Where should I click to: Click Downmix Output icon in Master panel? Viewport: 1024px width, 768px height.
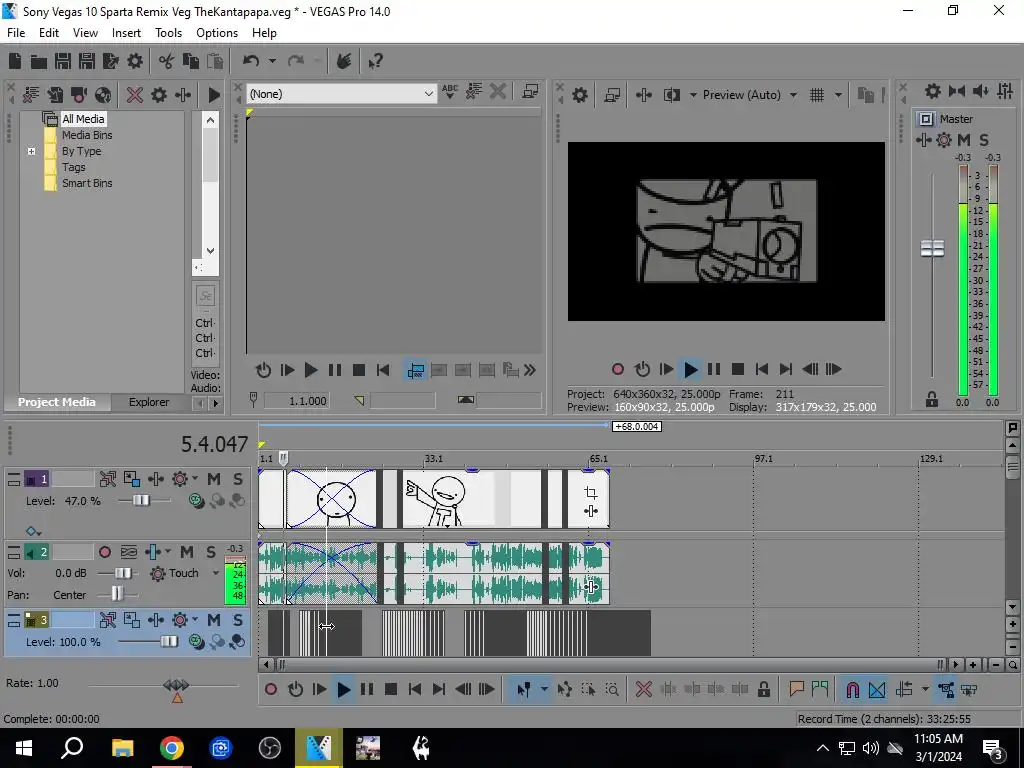[957, 91]
